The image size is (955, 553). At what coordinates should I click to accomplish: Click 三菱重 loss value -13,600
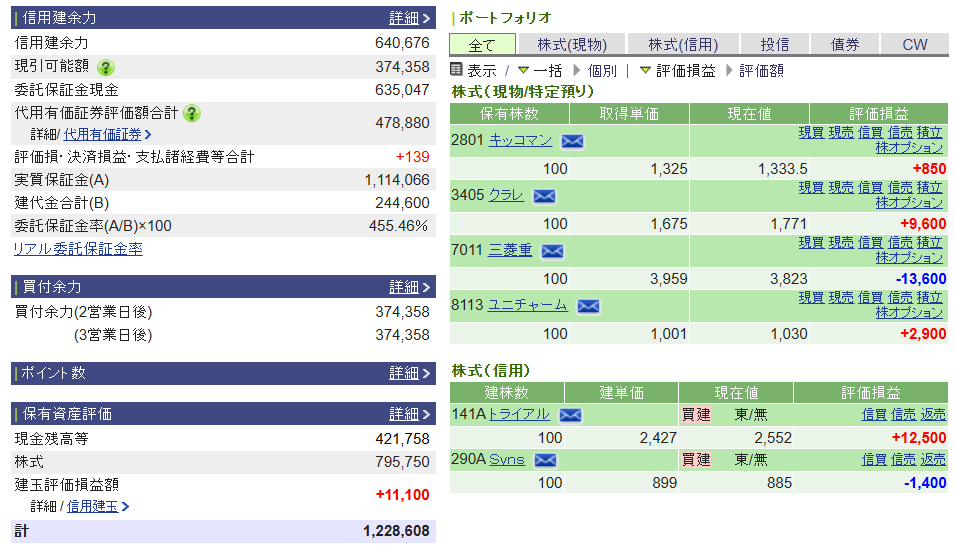(x=921, y=279)
